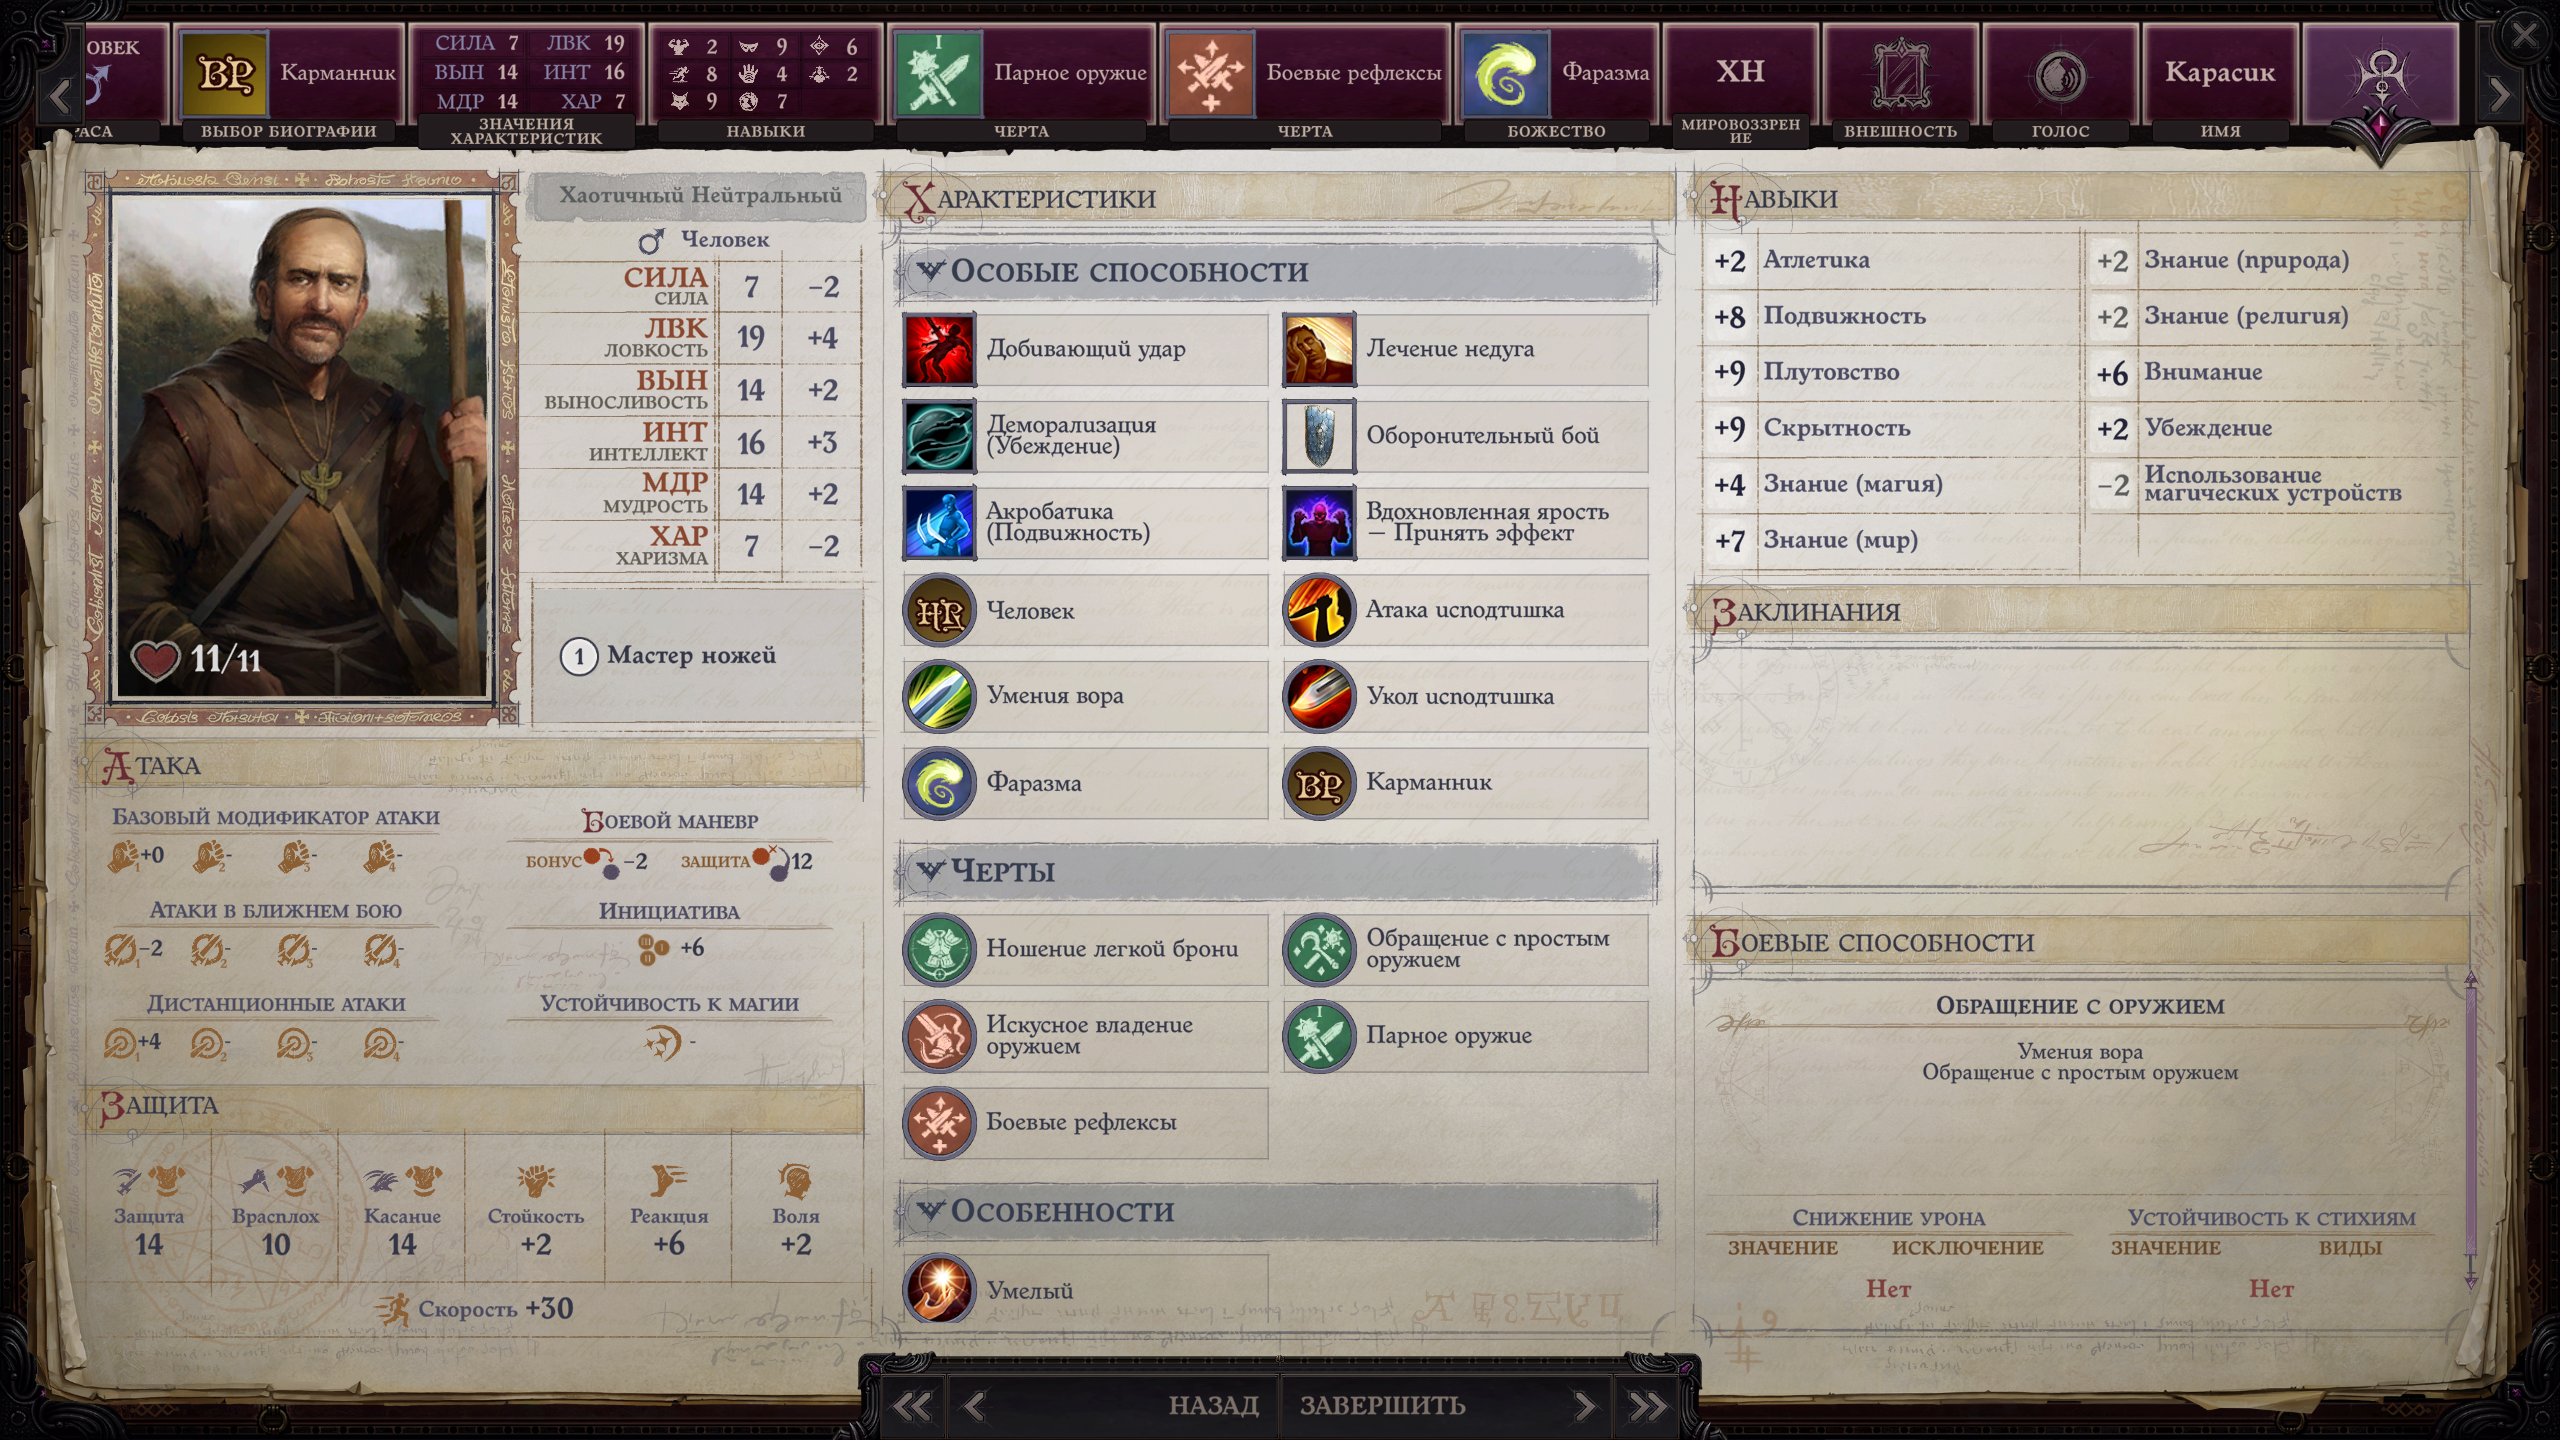Click the Завершить button

pos(1382,1405)
